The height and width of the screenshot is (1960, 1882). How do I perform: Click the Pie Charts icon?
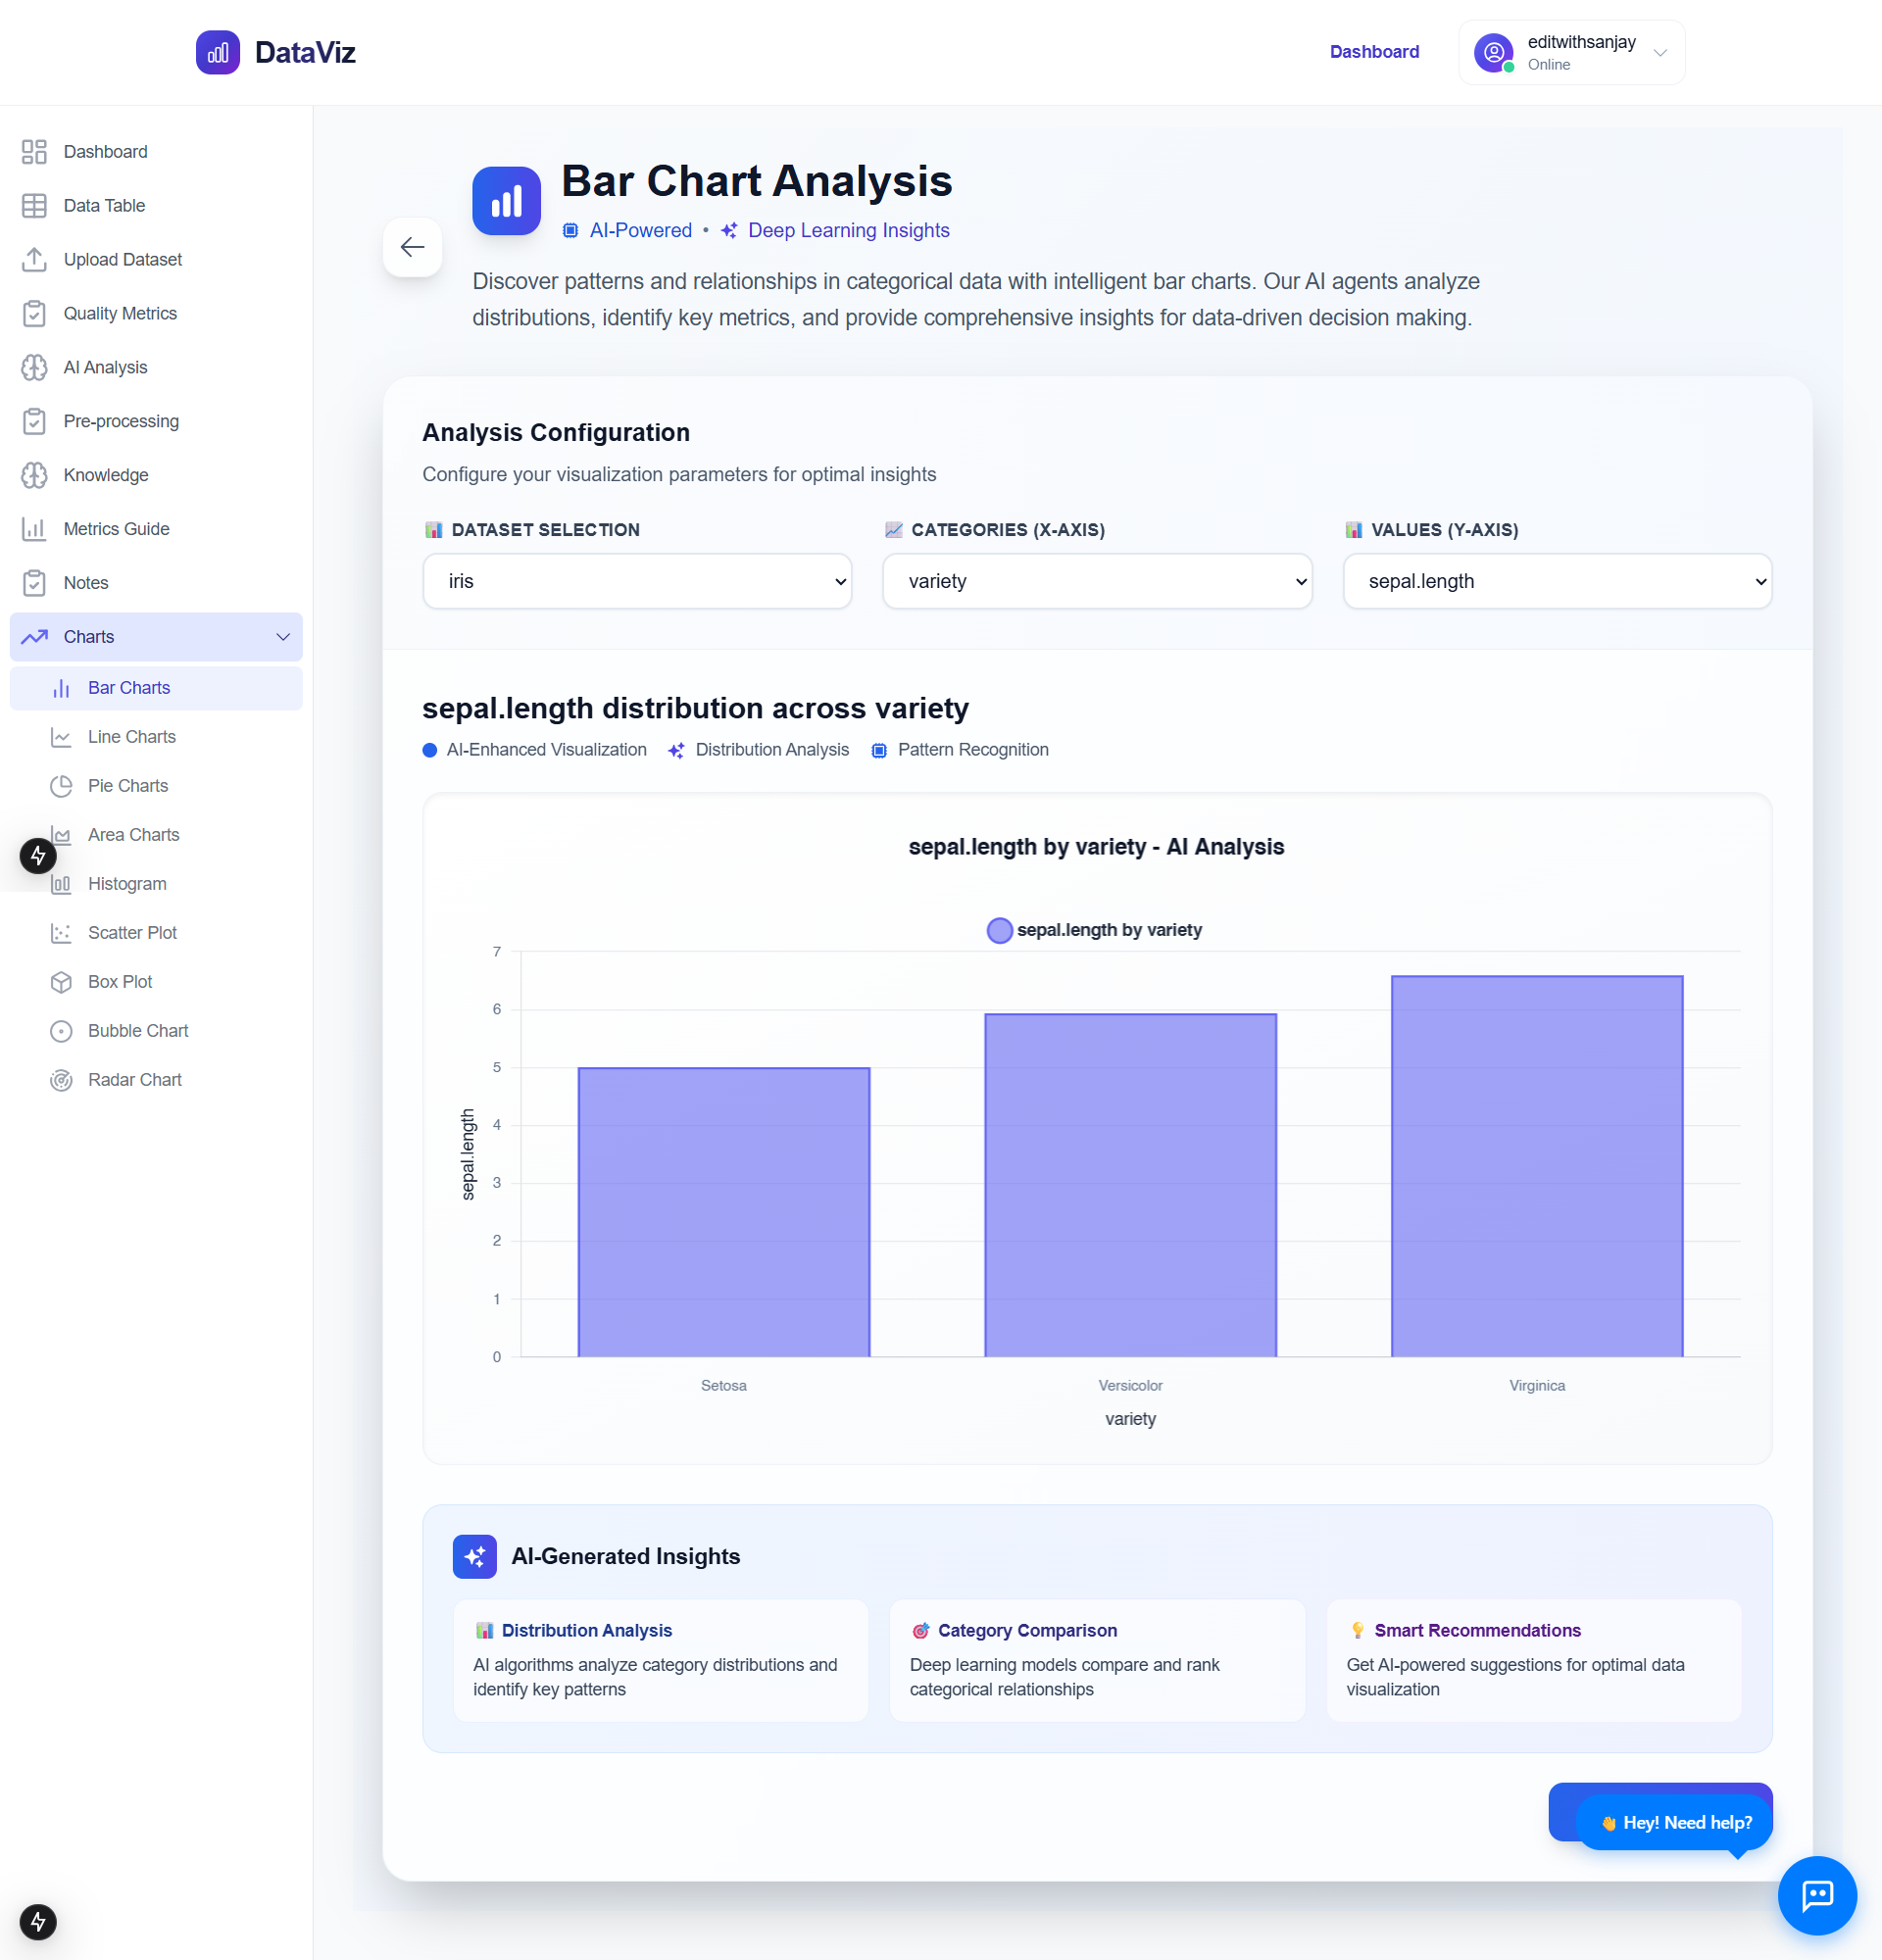(61, 786)
